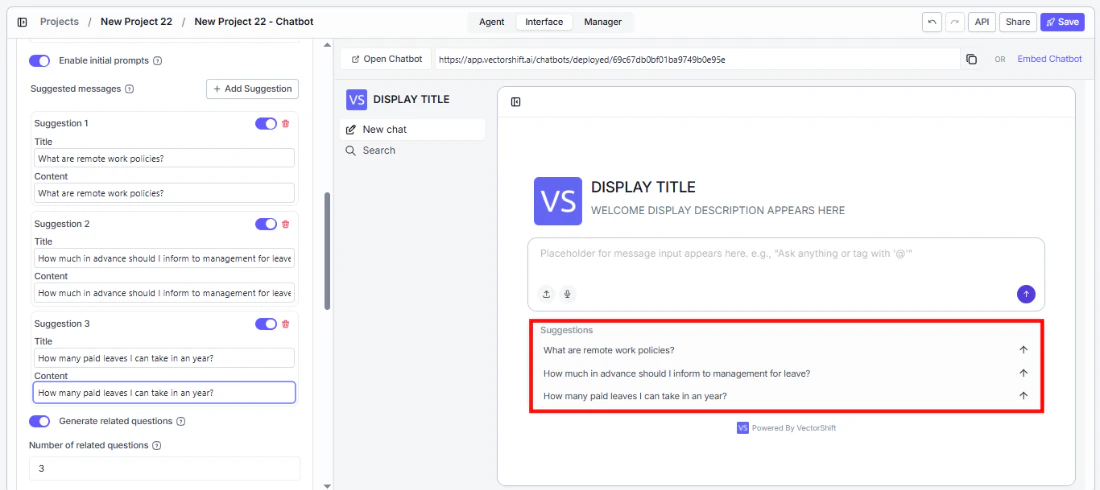Copy the chatbot URL with the copy icon

tap(972, 60)
